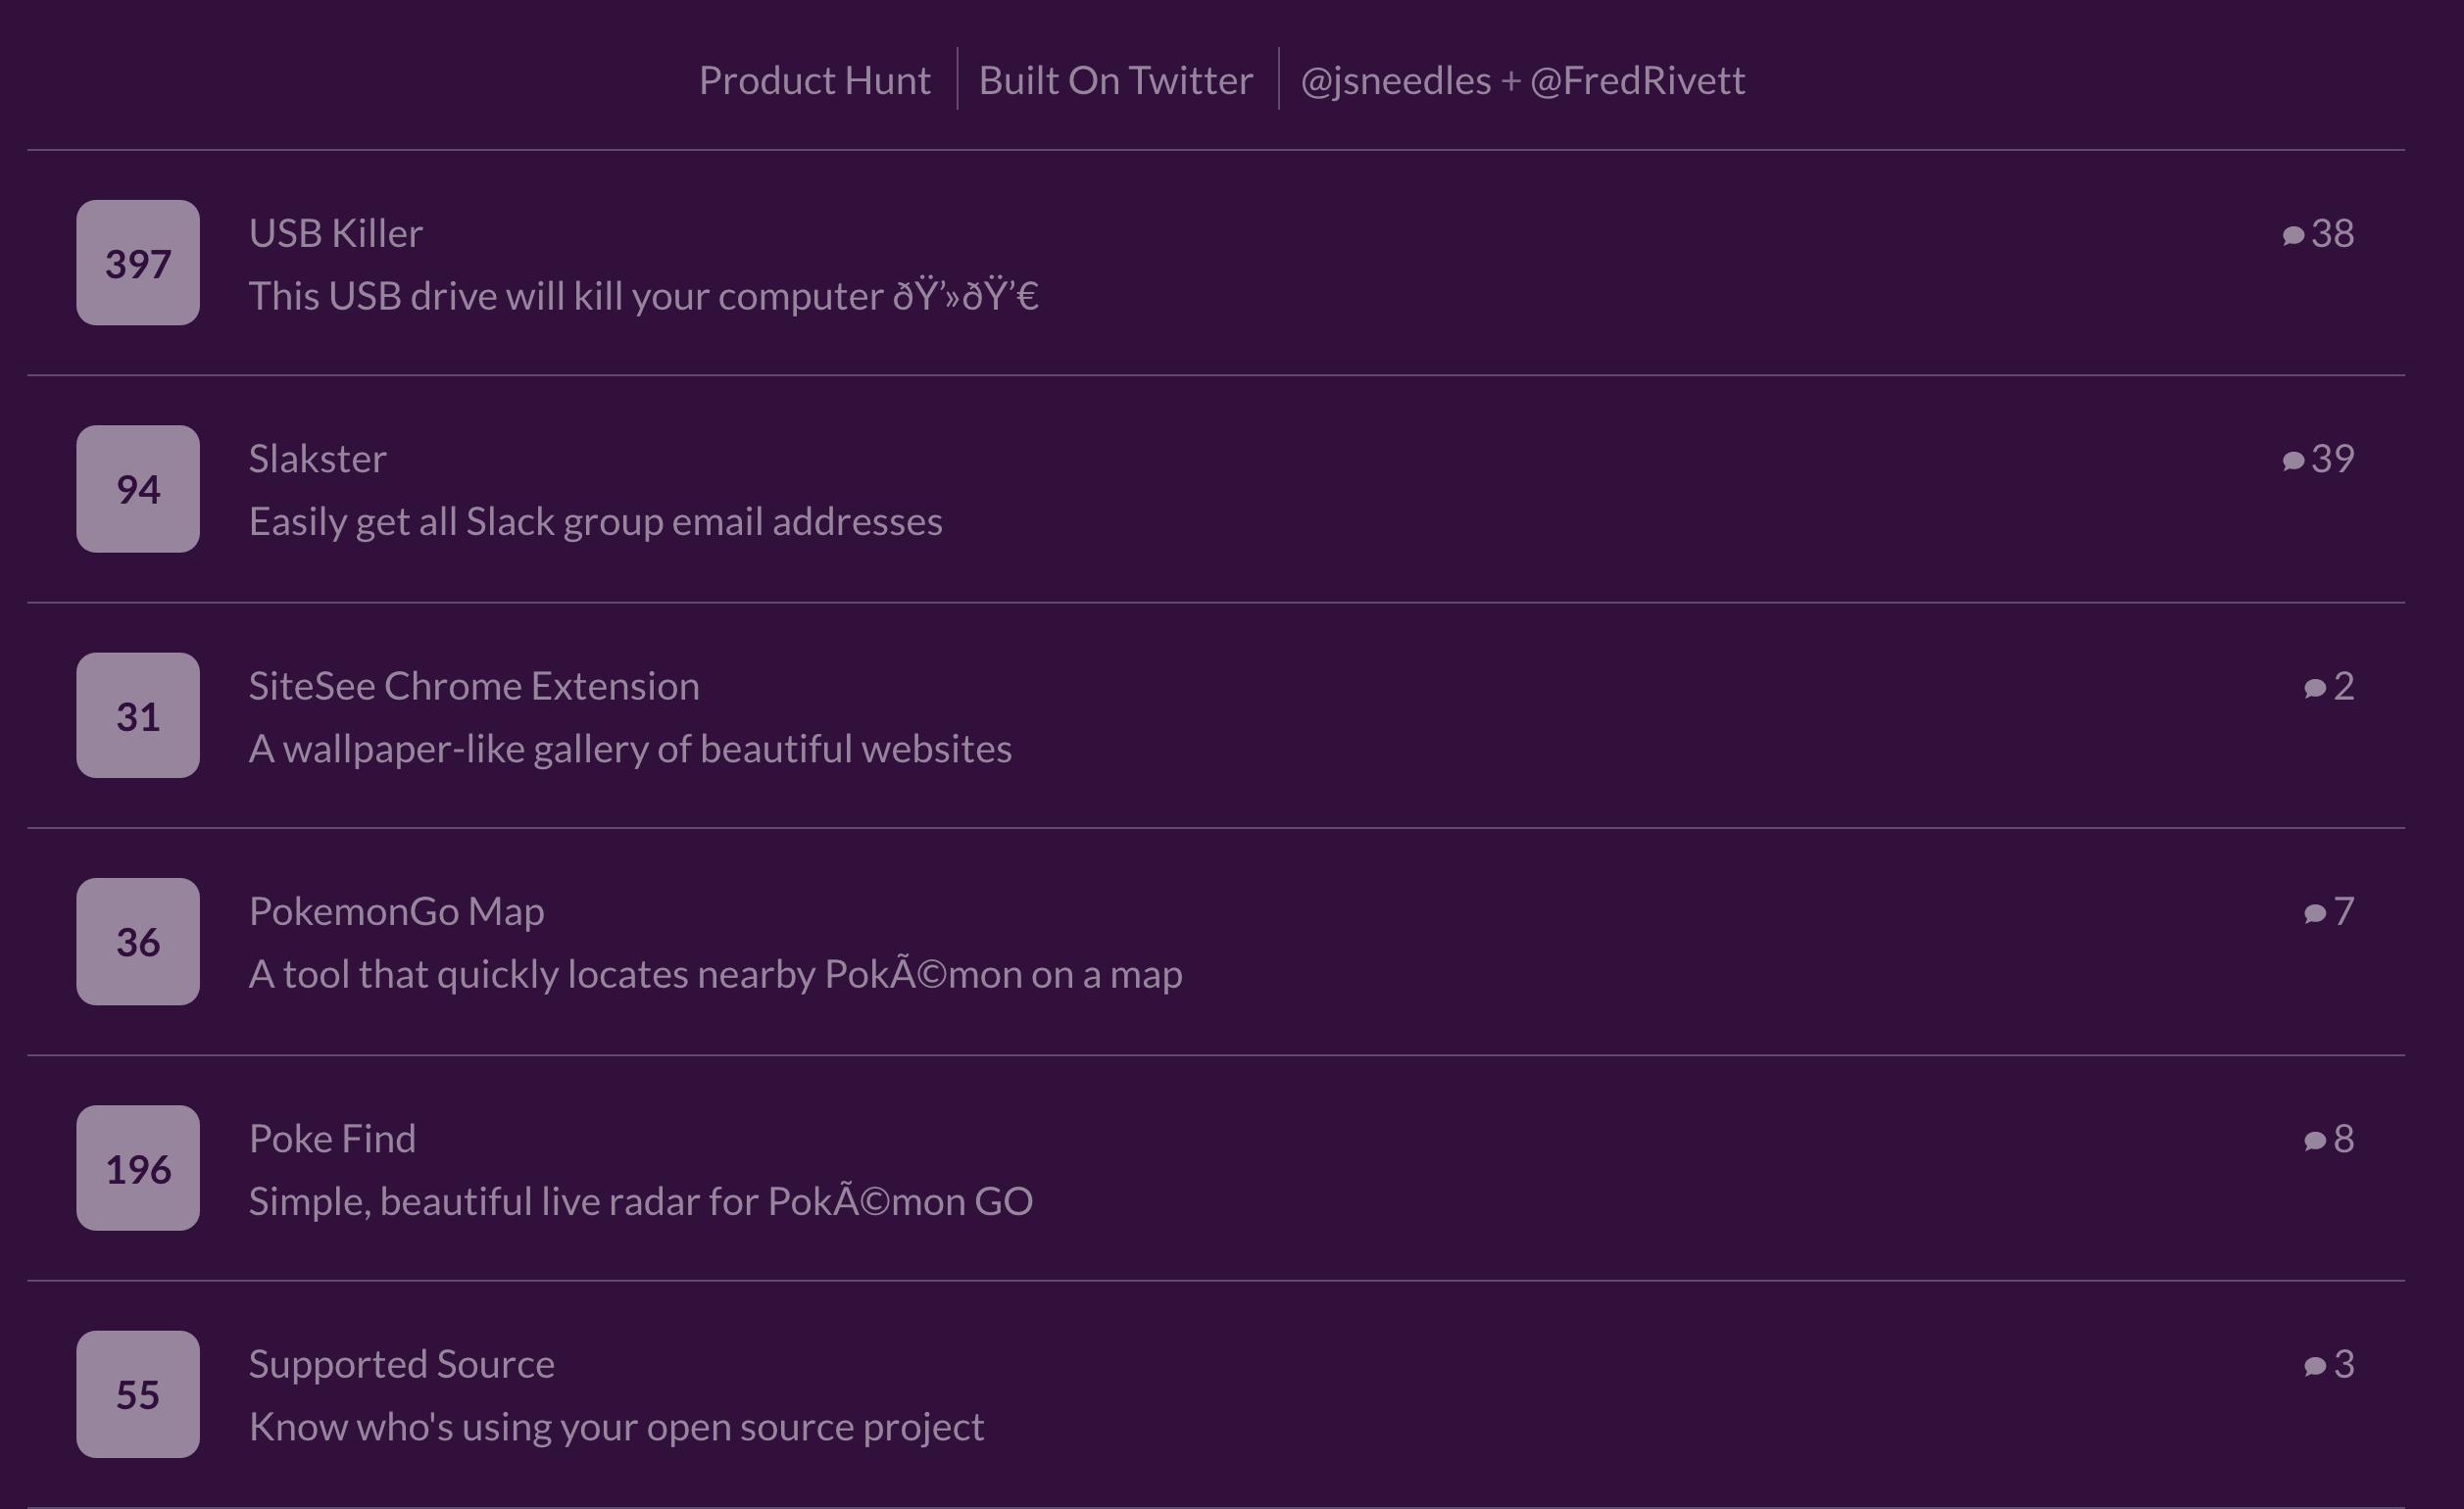Open the Slakster product title

pos(317,459)
